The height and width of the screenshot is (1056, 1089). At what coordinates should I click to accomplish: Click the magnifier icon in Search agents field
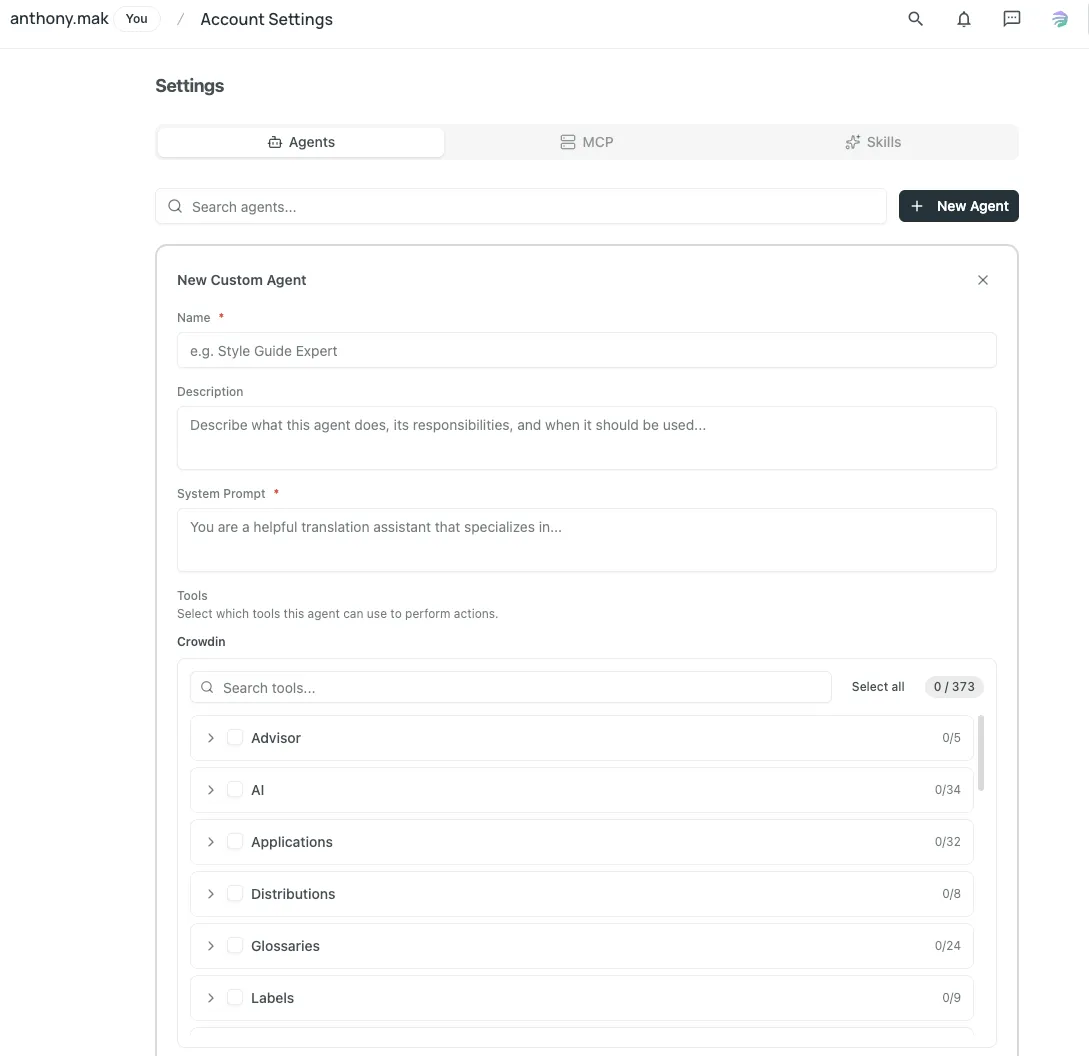coord(175,206)
